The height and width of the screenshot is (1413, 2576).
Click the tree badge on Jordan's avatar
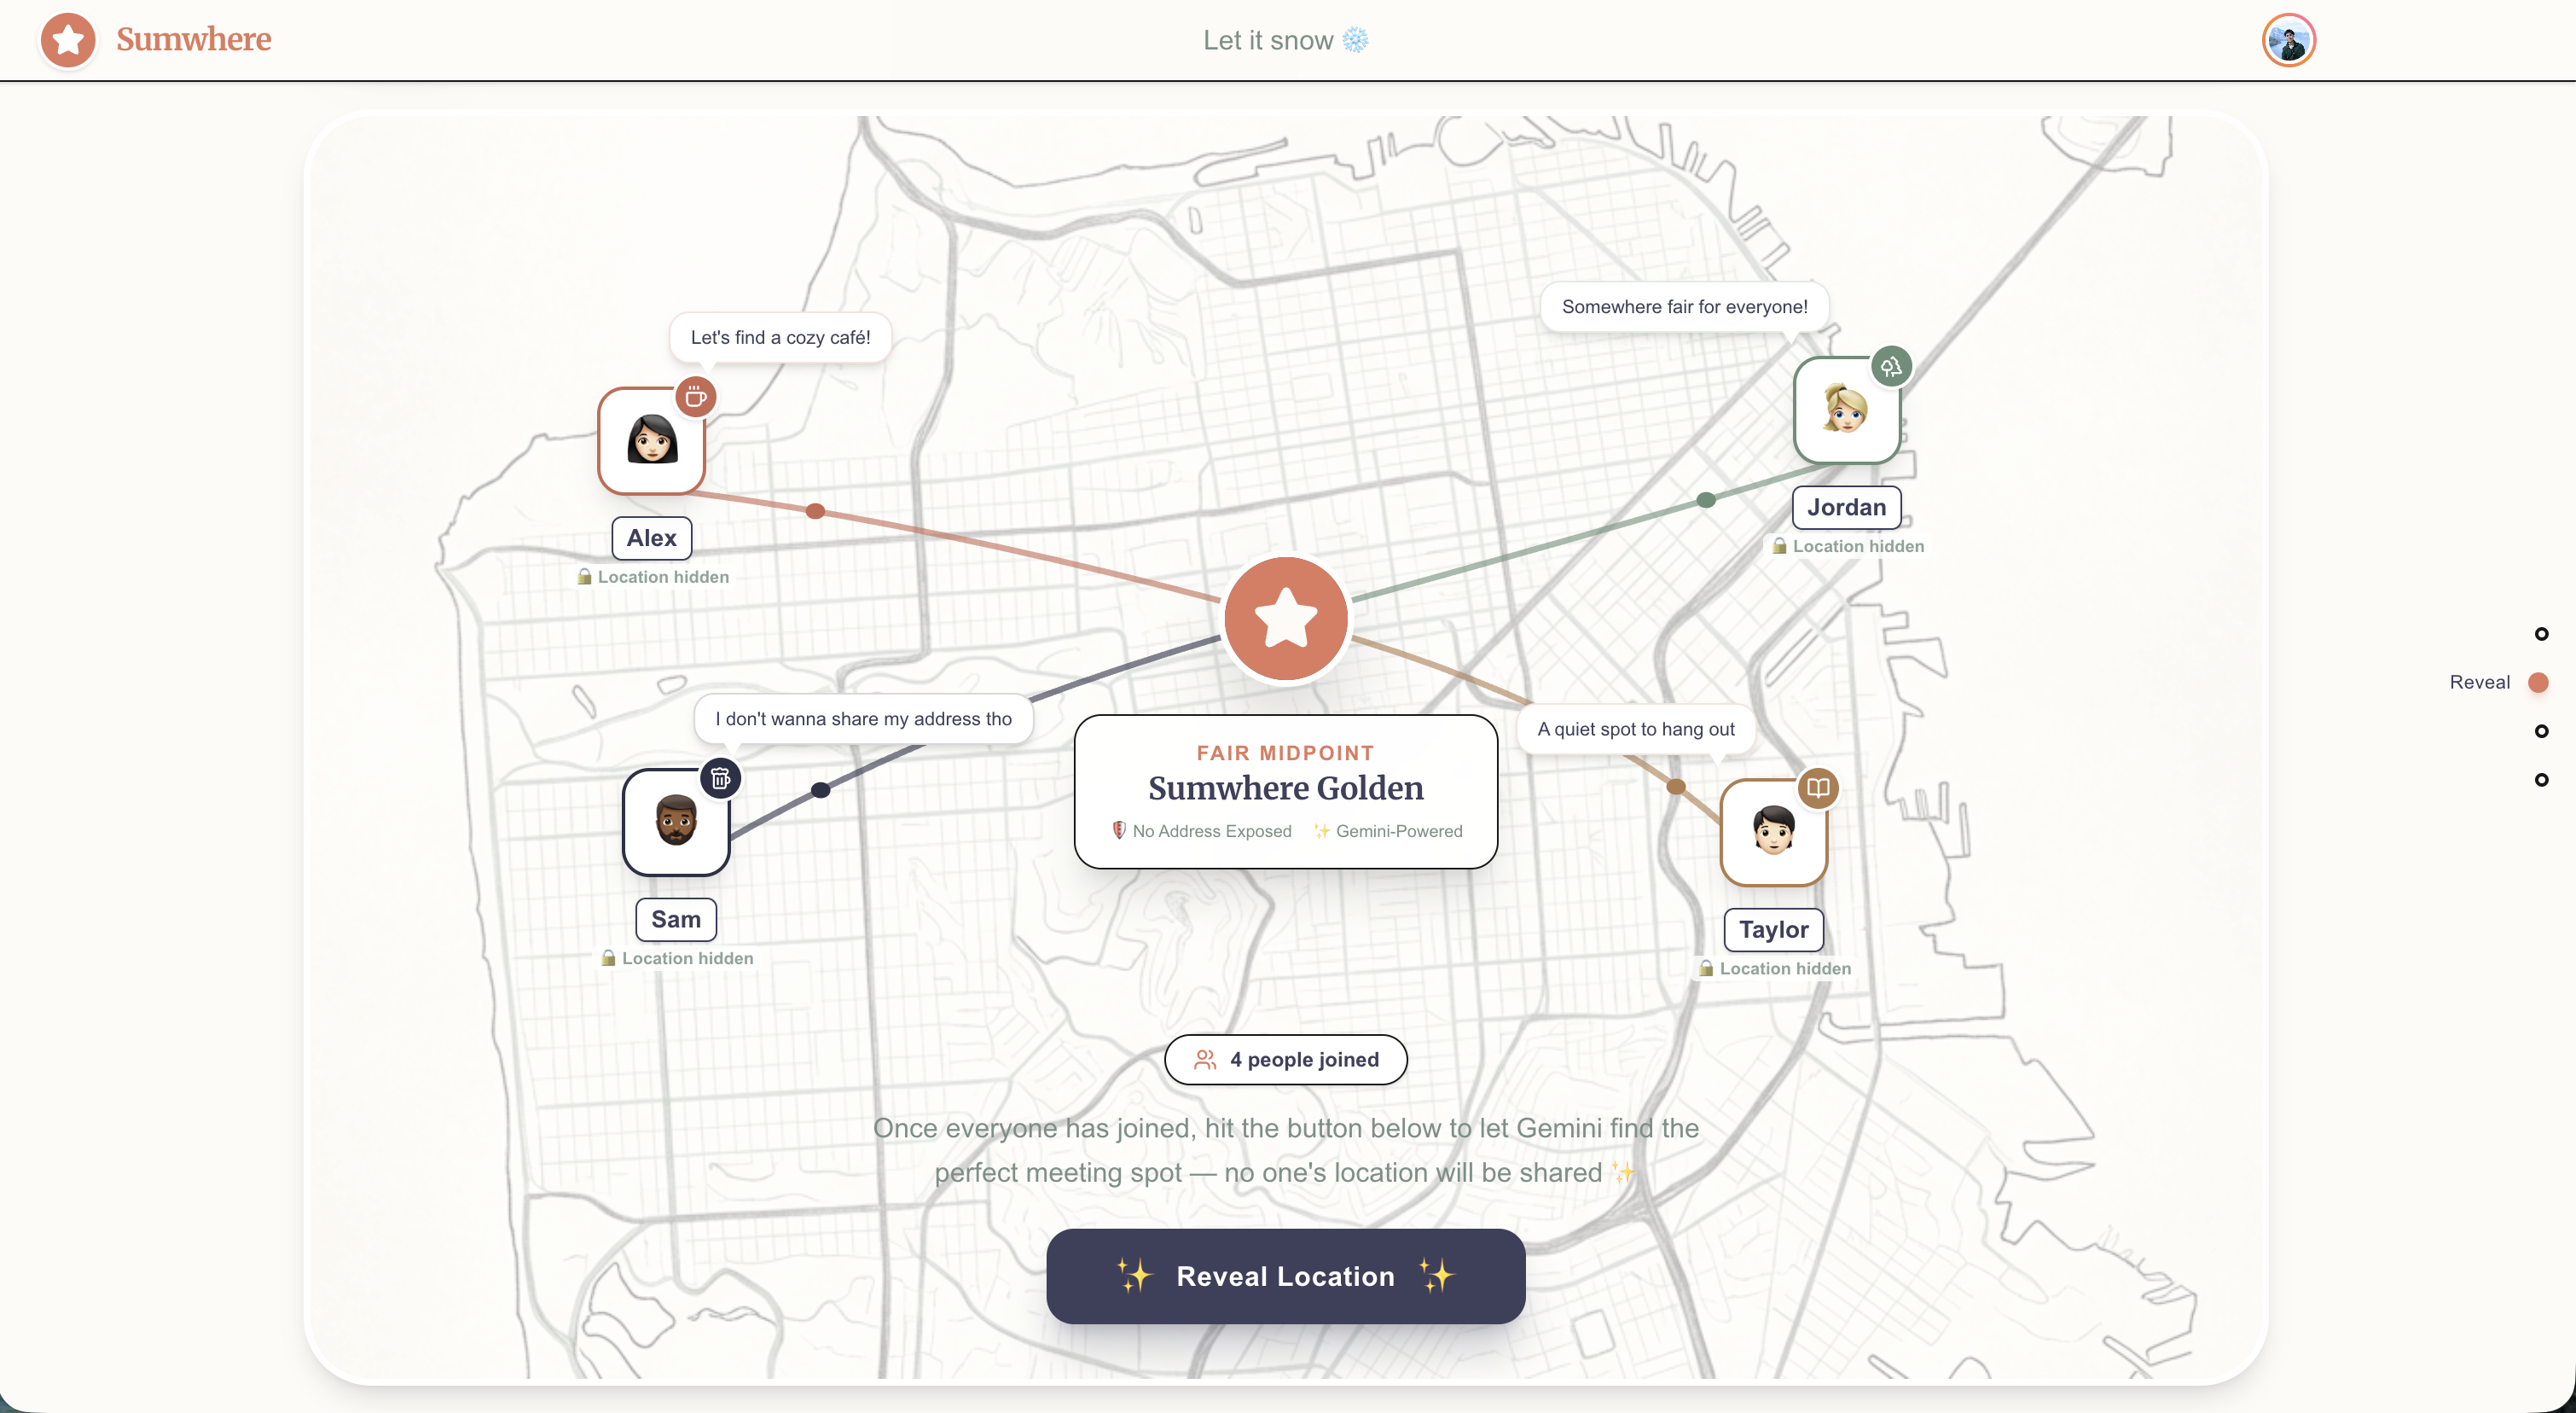[x=1890, y=367]
